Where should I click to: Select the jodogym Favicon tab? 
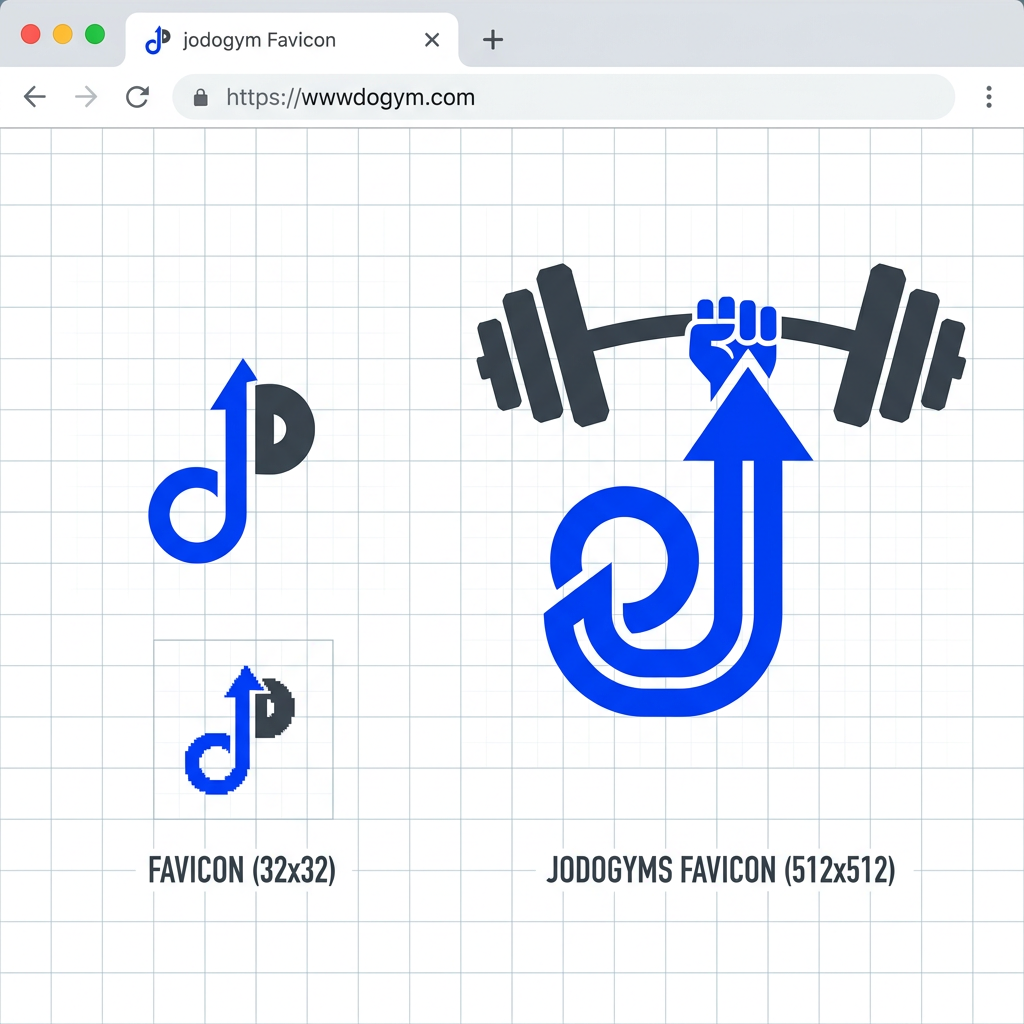292,39
